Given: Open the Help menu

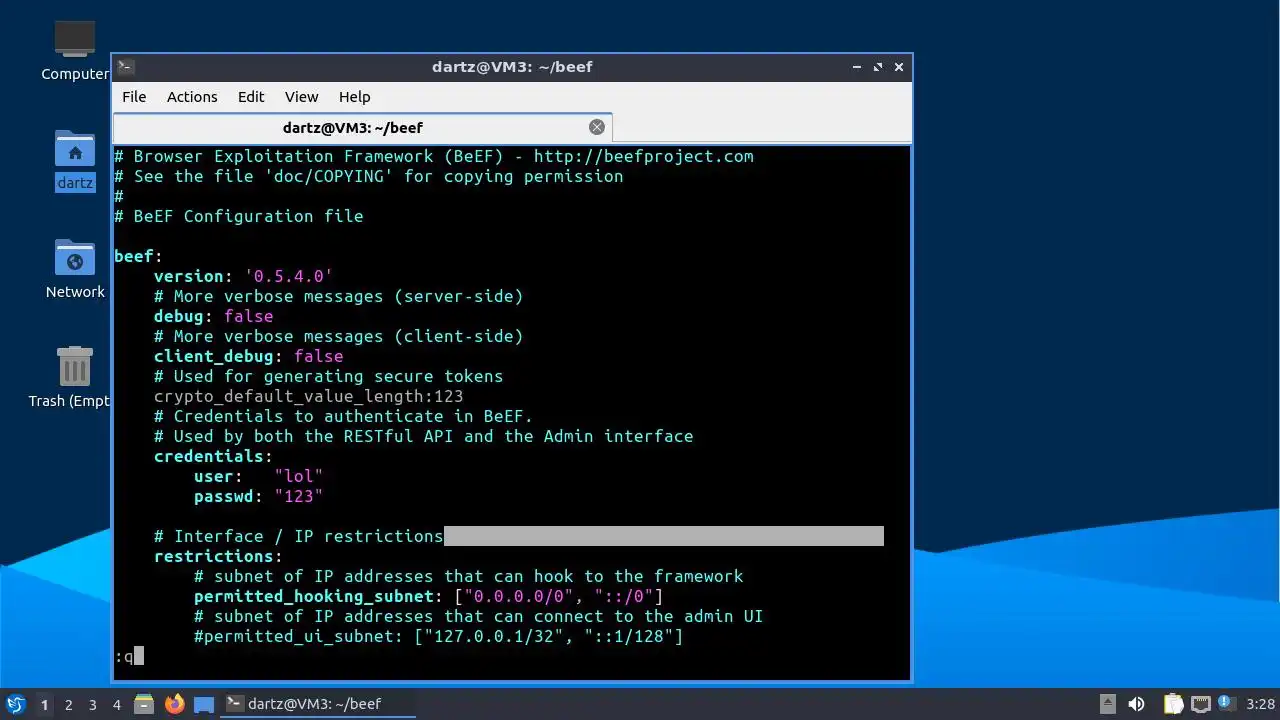Looking at the screenshot, I should (354, 97).
